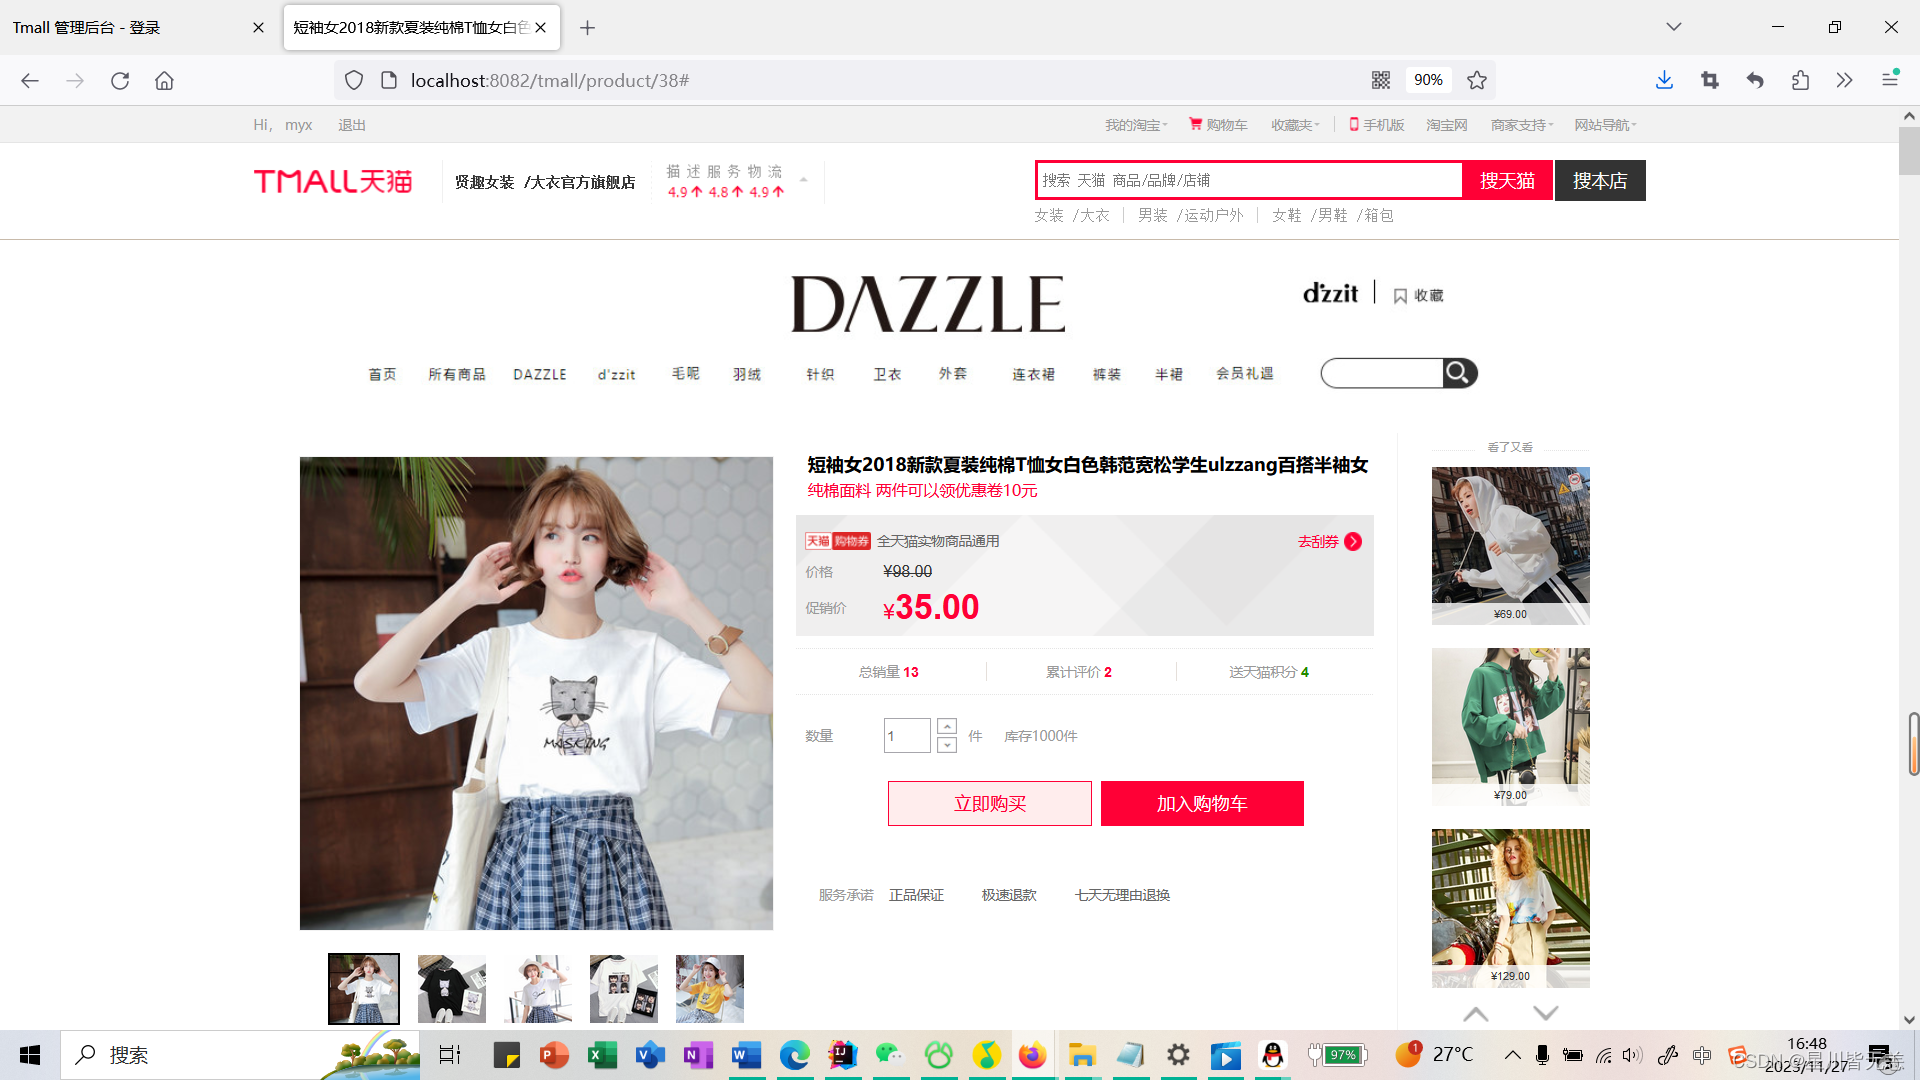Select the 连衣裙 category menu
Viewport: 1920px width, 1080px height.
pyautogui.click(x=1033, y=374)
